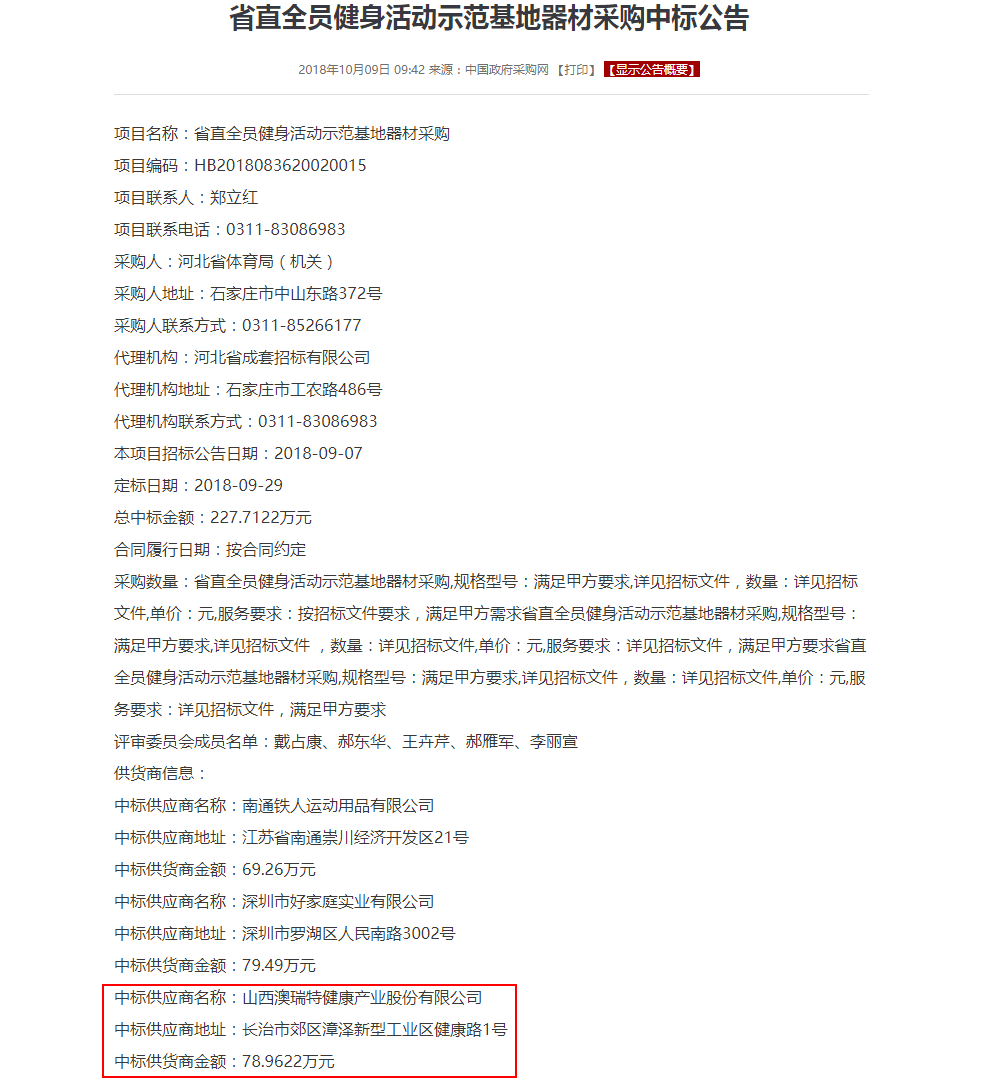Click the purchaser 河北省体育局（机关）
The width and height of the screenshot is (998, 1078).
pyautogui.click(x=256, y=262)
